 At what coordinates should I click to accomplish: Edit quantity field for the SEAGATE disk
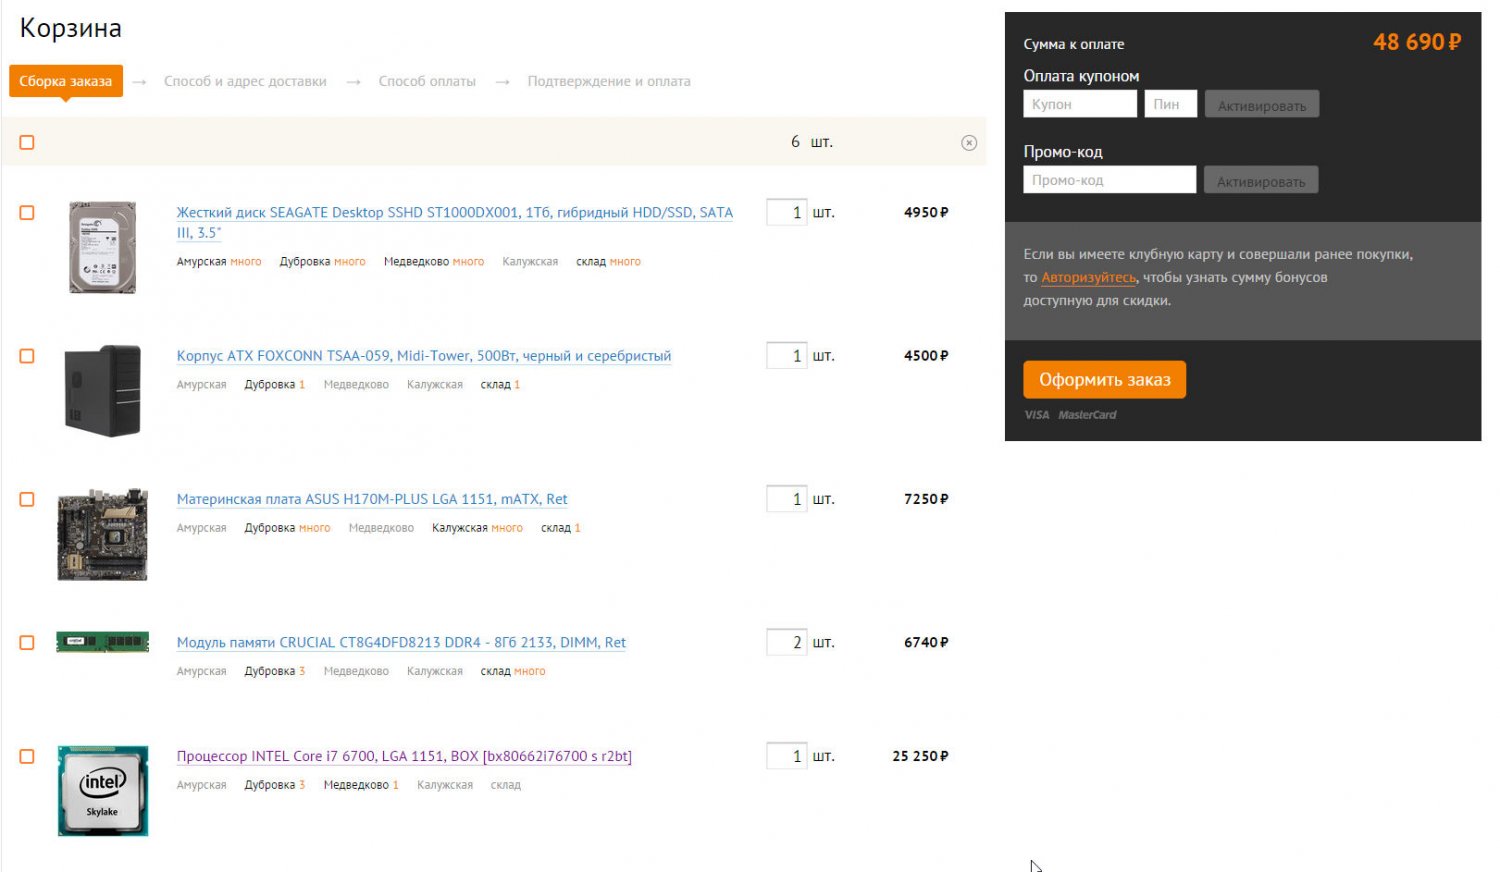(x=786, y=212)
